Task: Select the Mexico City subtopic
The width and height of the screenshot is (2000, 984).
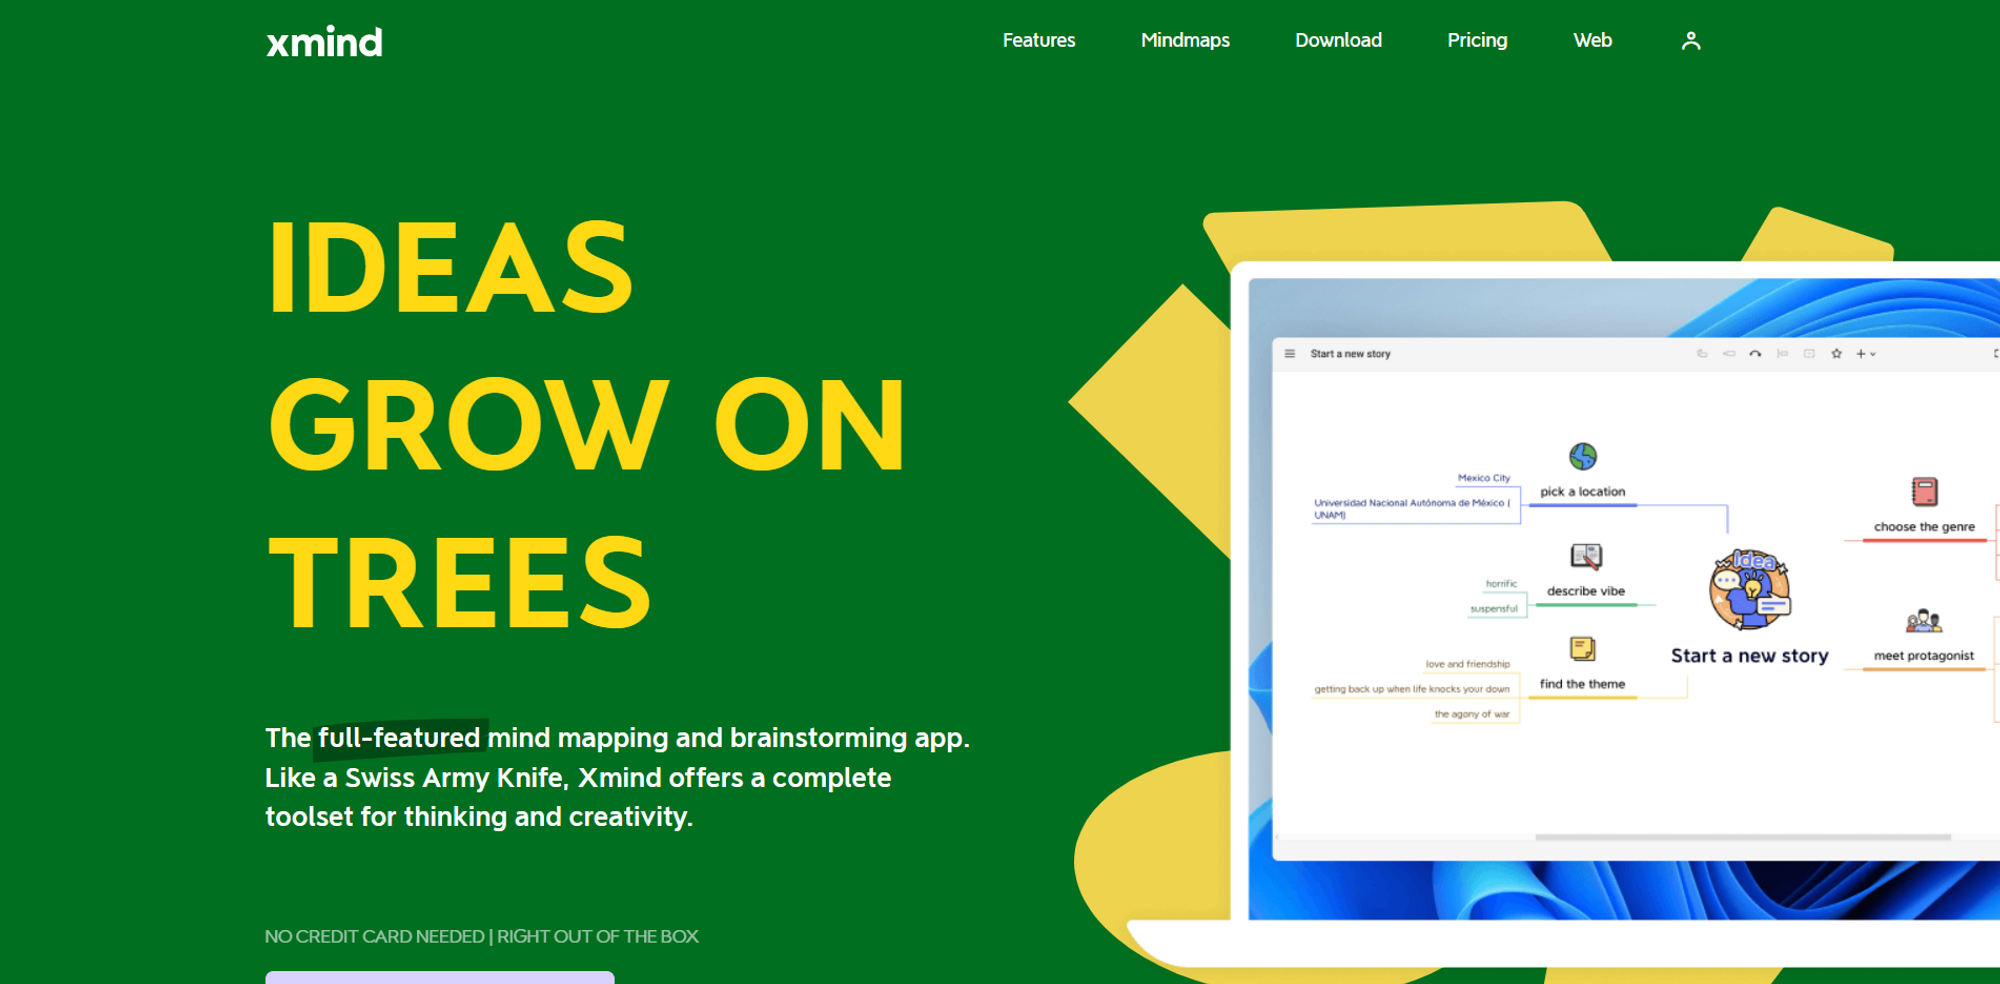Action: [1484, 478]
